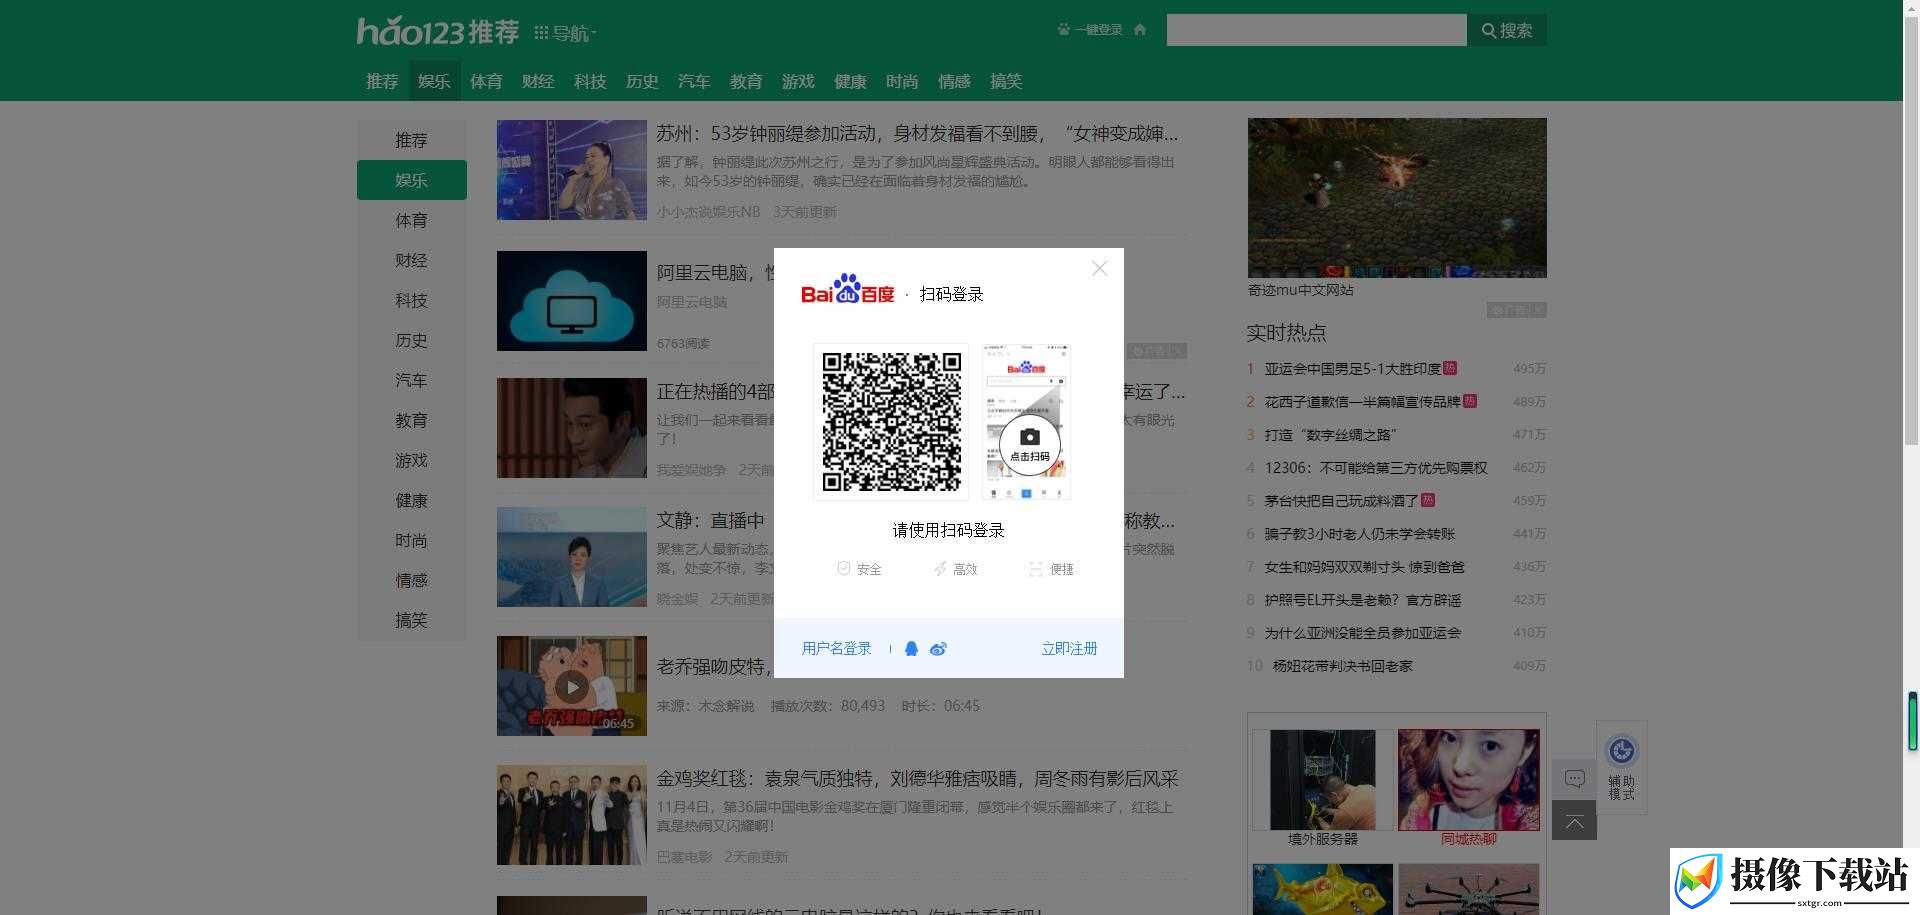Open hot topic 花西子道歉信

(x=1362, y=402)
